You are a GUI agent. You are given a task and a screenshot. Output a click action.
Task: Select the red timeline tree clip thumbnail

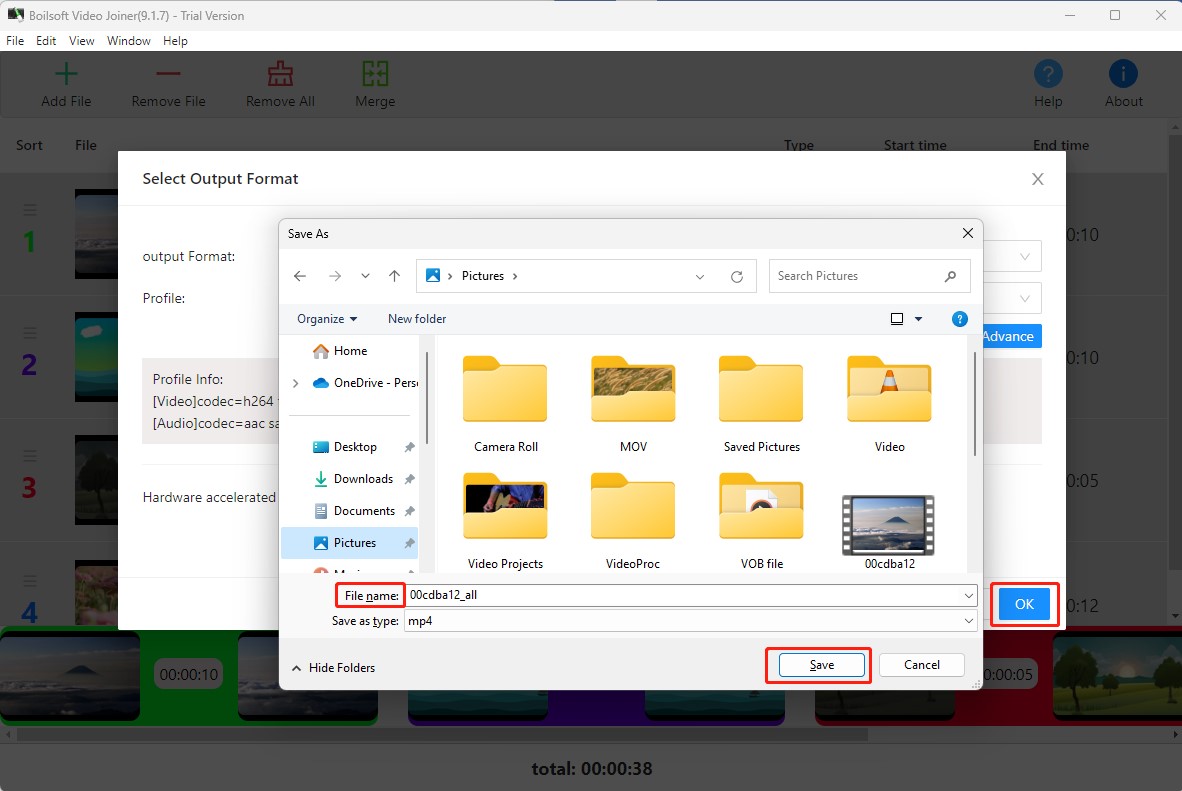[x=1117, y=676]
